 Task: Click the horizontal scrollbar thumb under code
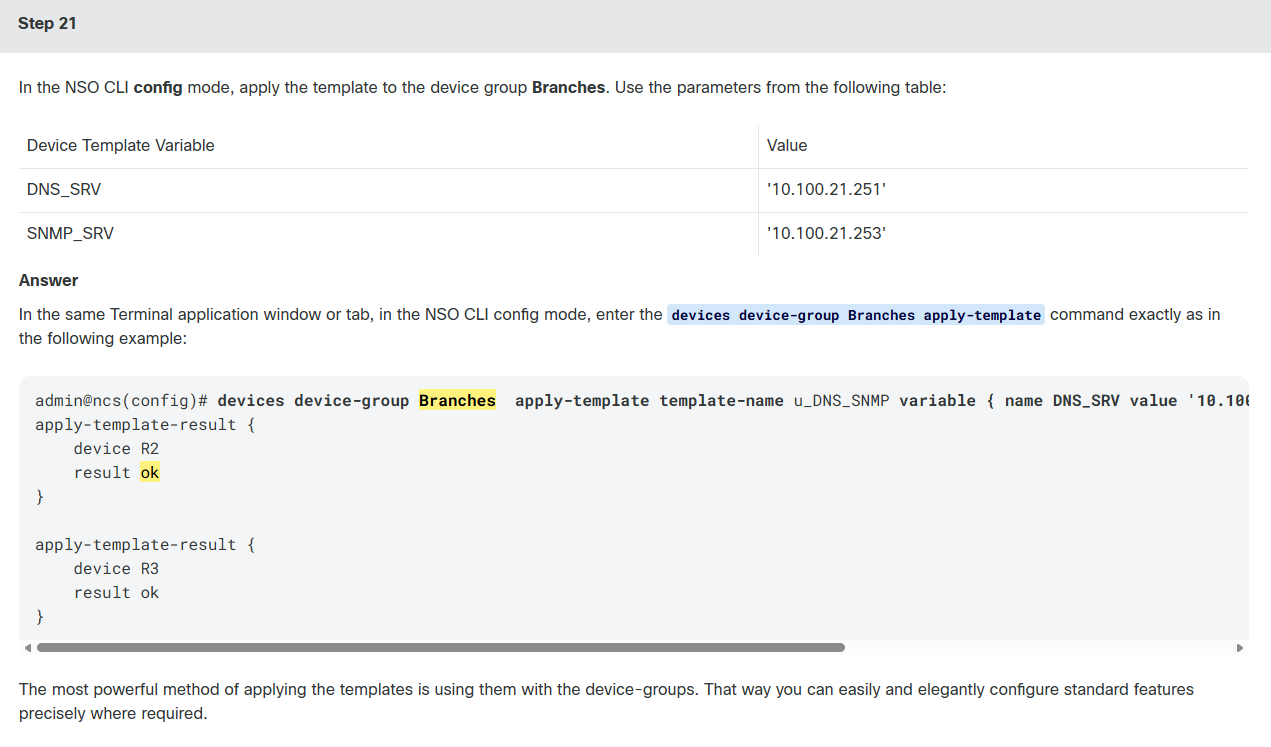coord(441,648)
